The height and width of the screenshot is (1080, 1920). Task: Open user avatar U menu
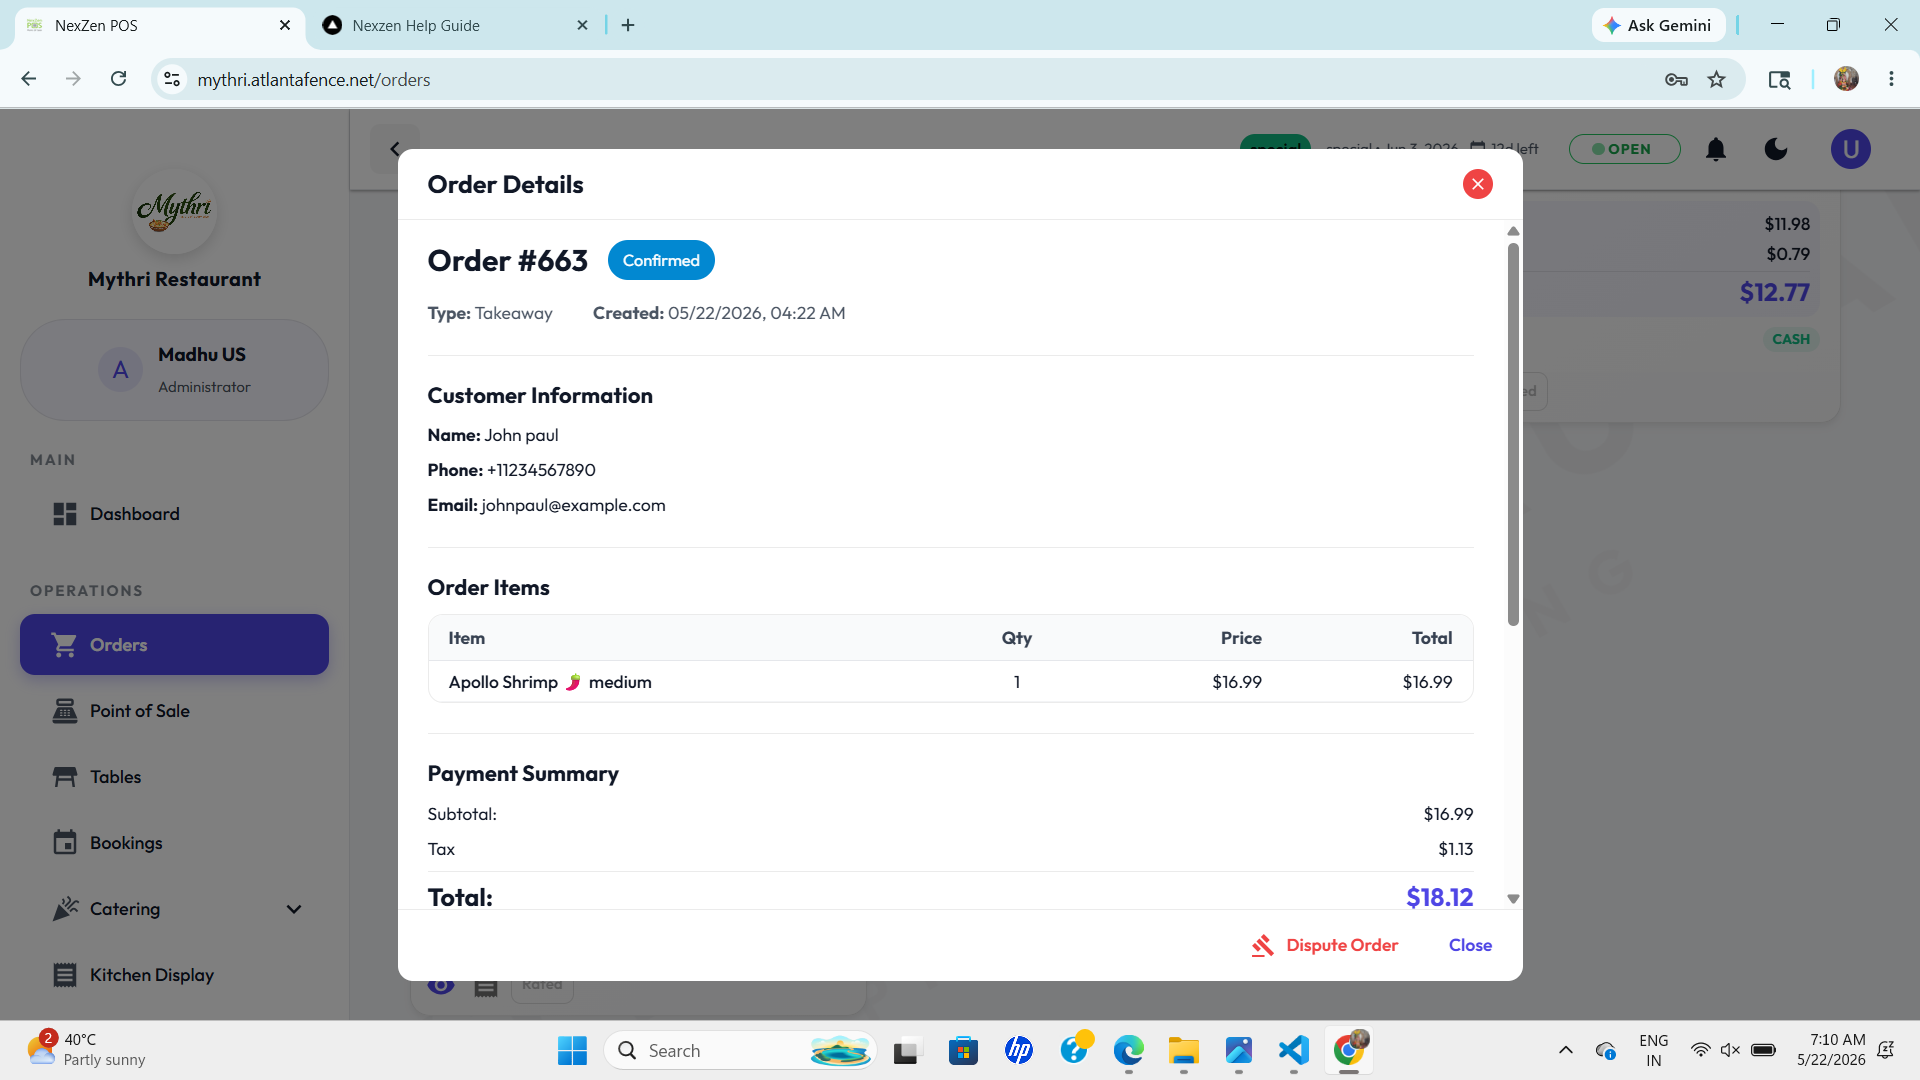(x=1851, y=149)
